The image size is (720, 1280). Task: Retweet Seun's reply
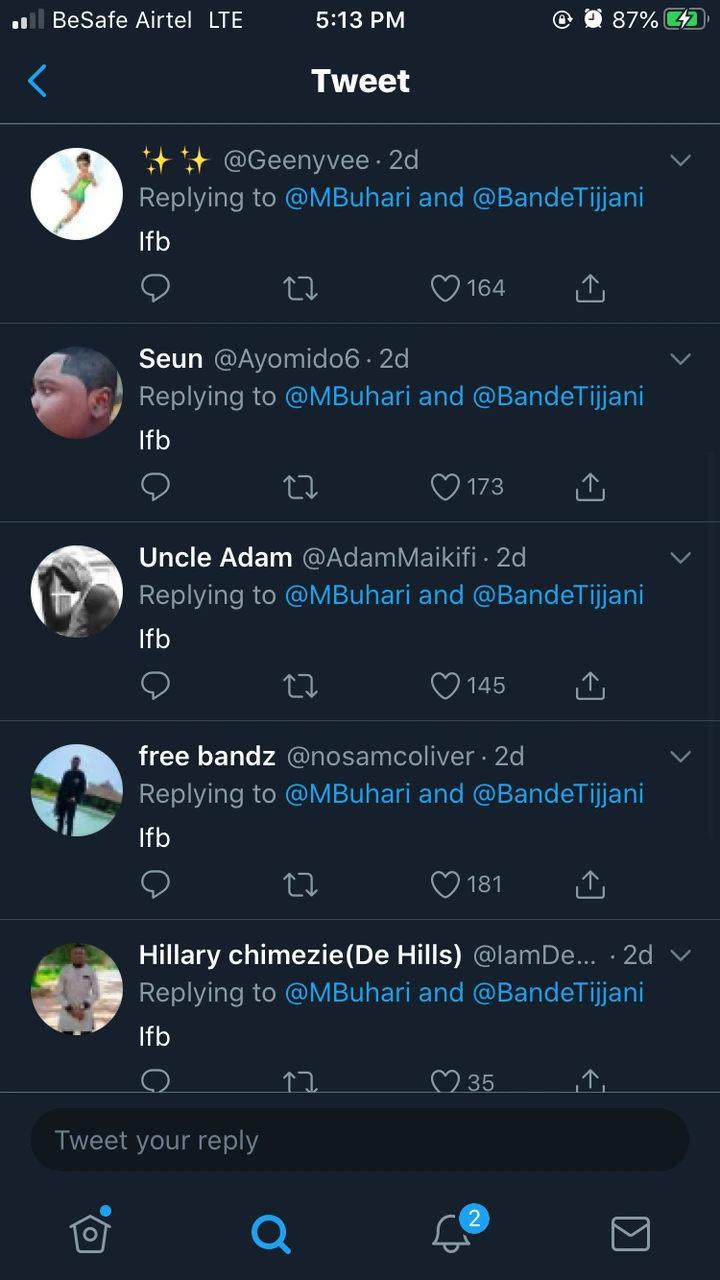coord(300,488)
